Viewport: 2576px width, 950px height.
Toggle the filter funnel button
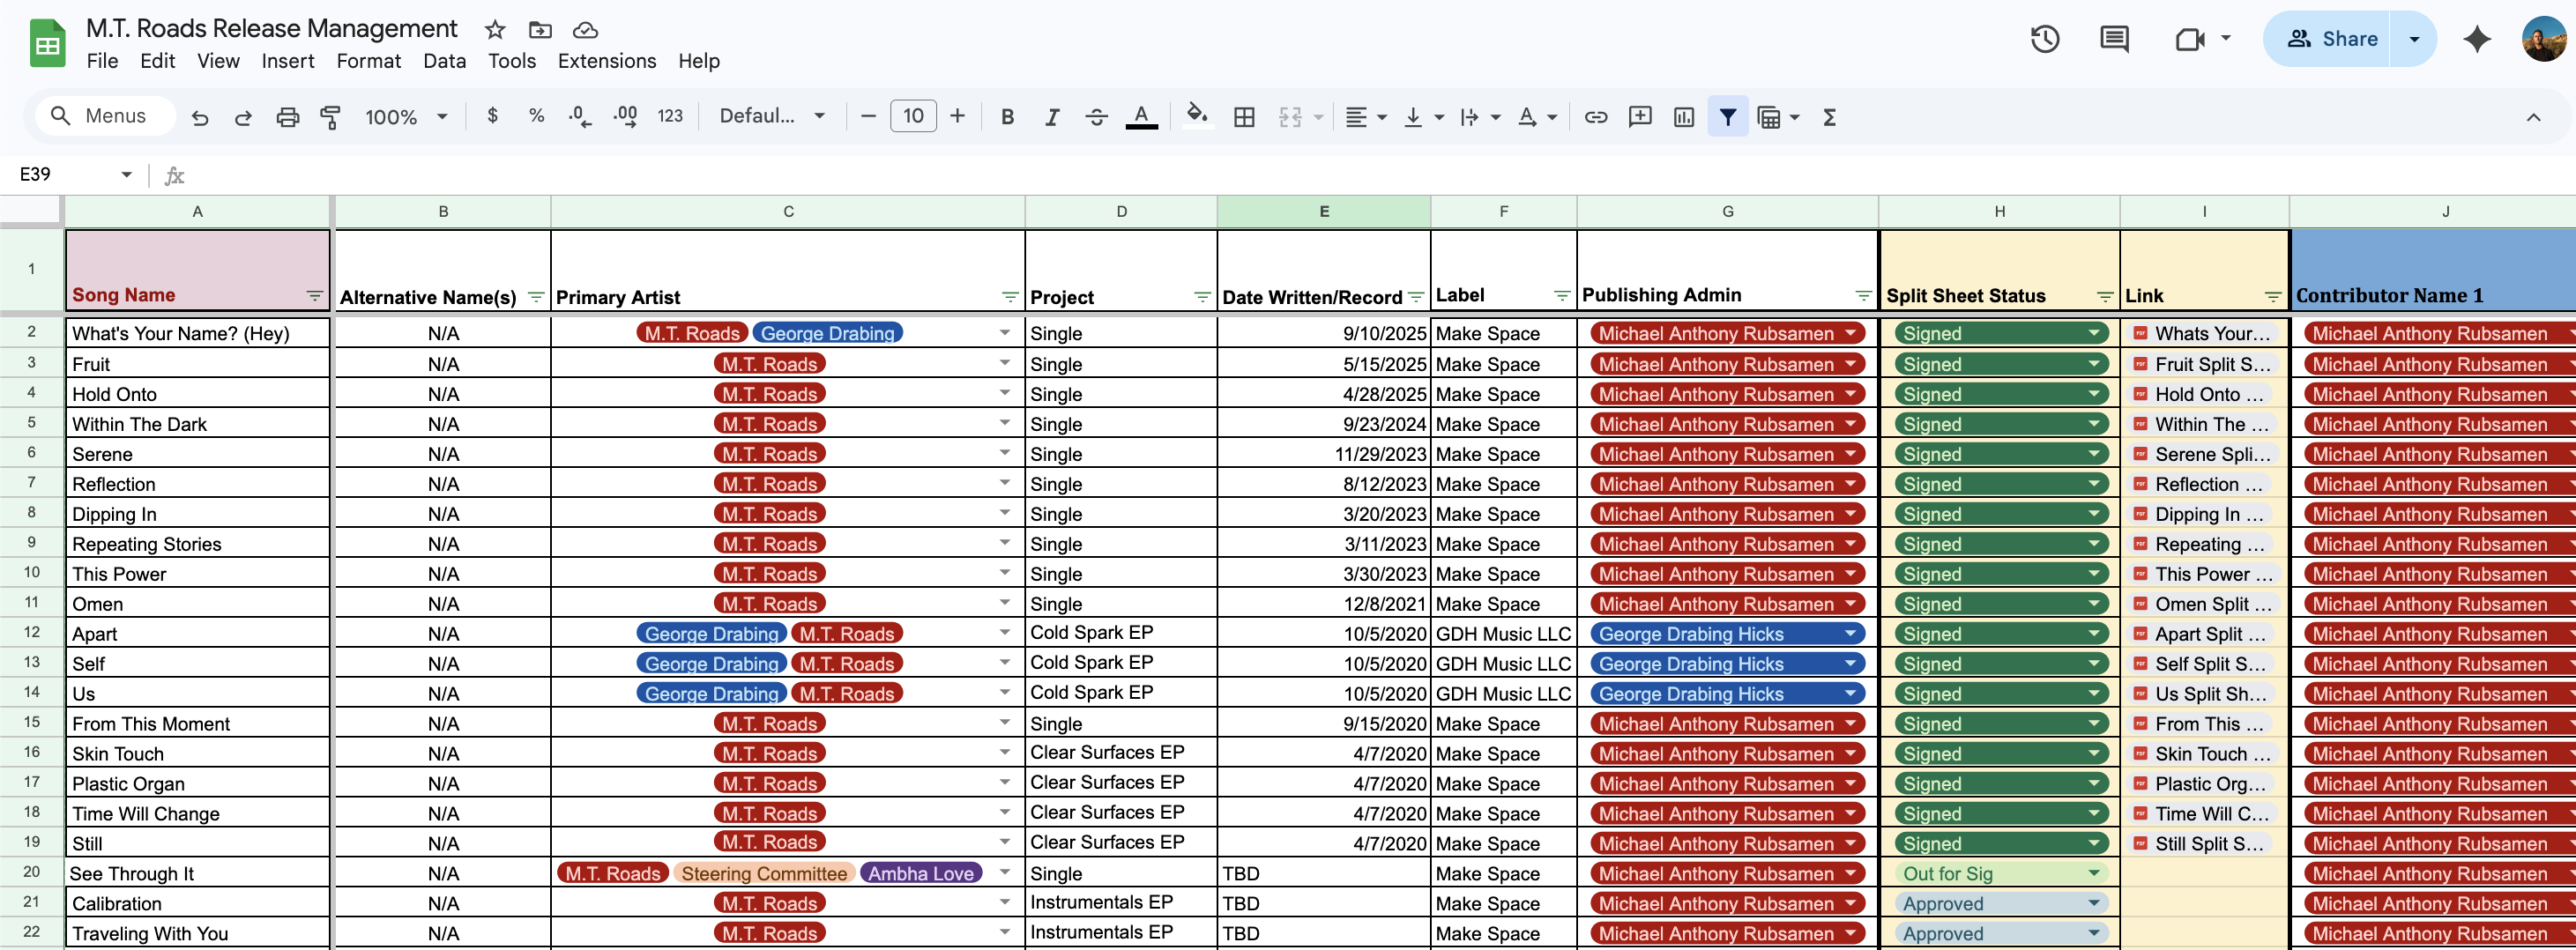[x=1727, y=117]
